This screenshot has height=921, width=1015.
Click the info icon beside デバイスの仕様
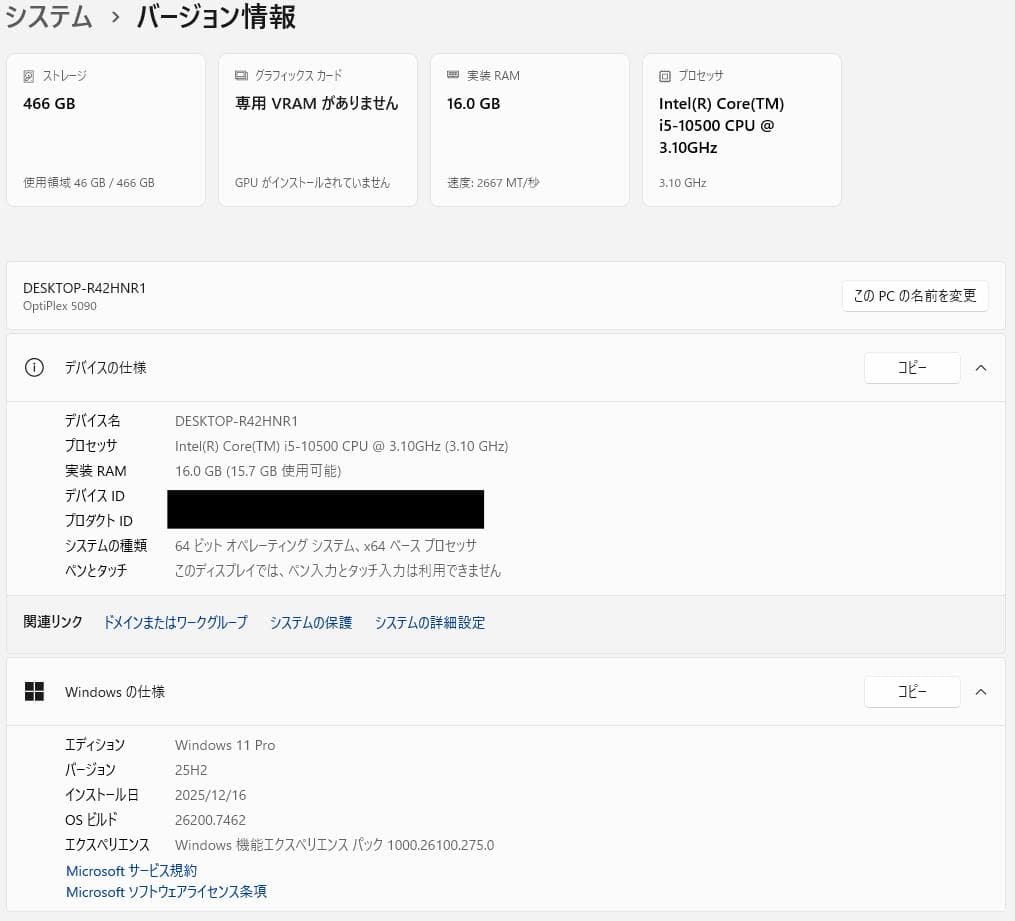pyautogui.click(x=34, y=367)
